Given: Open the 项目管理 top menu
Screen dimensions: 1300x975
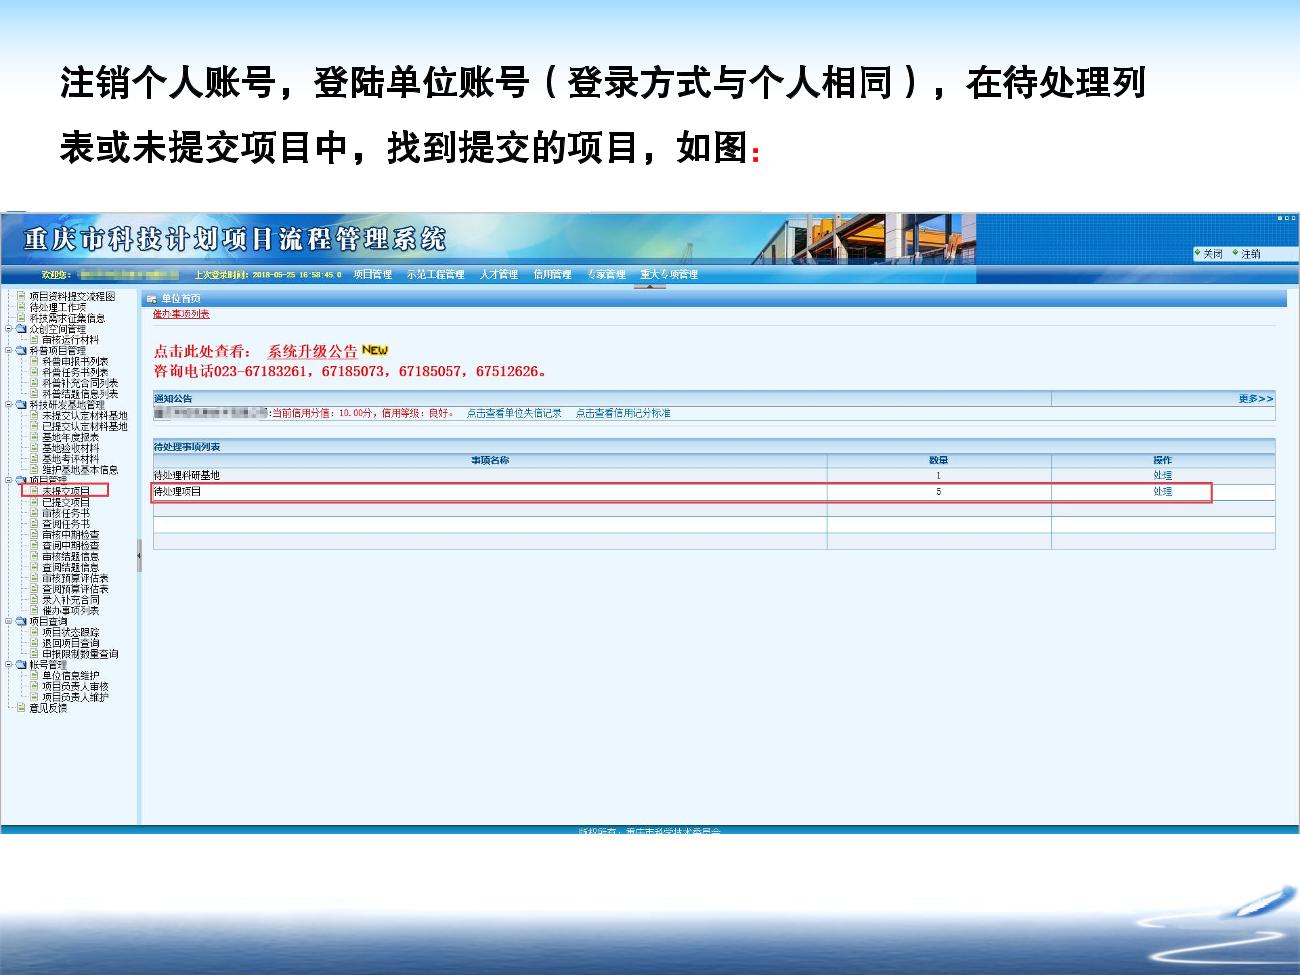Looking at the screenshot, I should click(372, 274).
